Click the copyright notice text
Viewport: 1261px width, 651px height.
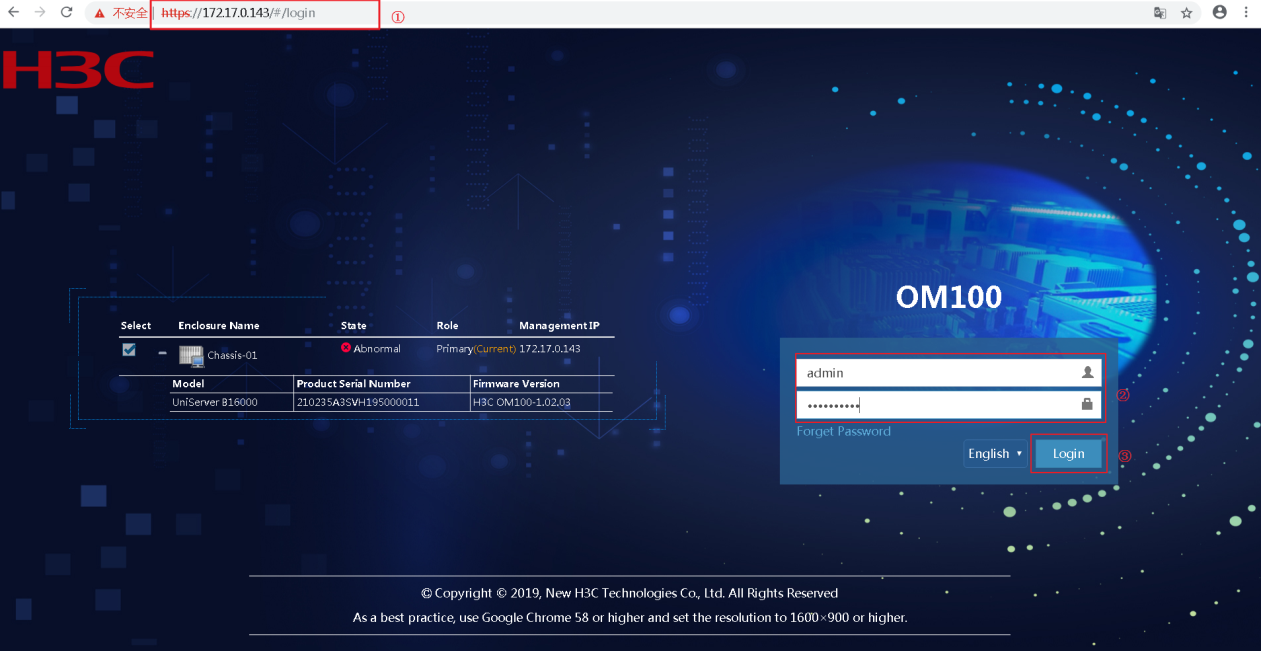pos(629,593)
